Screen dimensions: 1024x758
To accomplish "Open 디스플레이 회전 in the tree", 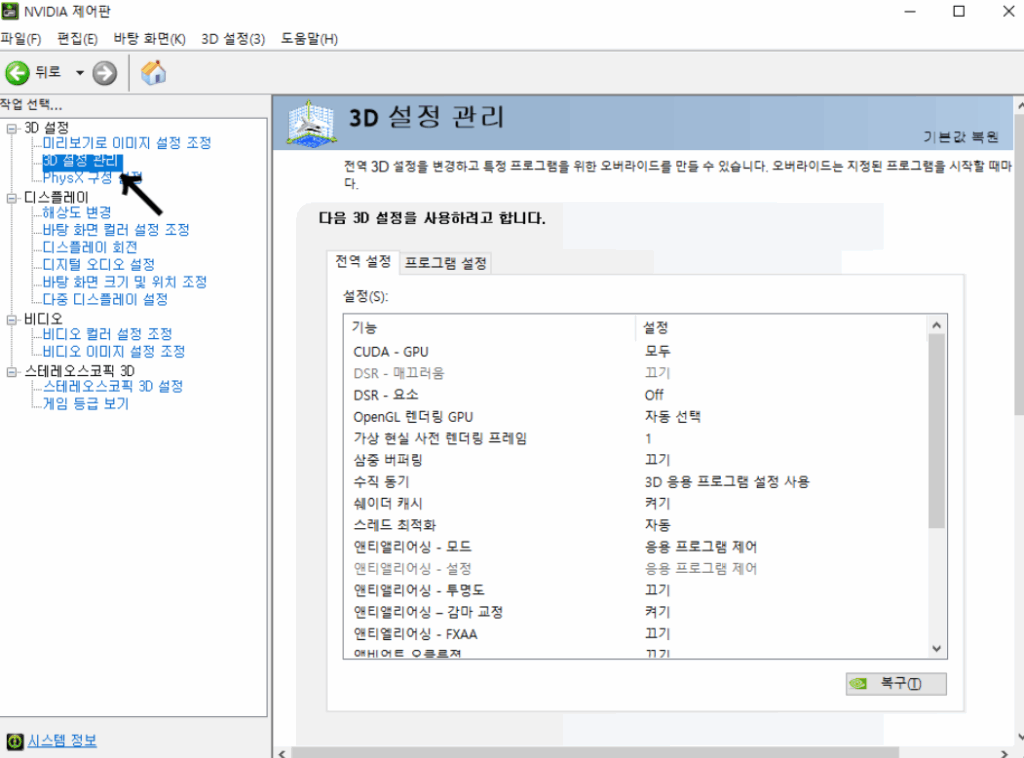I will click(90, 247).
